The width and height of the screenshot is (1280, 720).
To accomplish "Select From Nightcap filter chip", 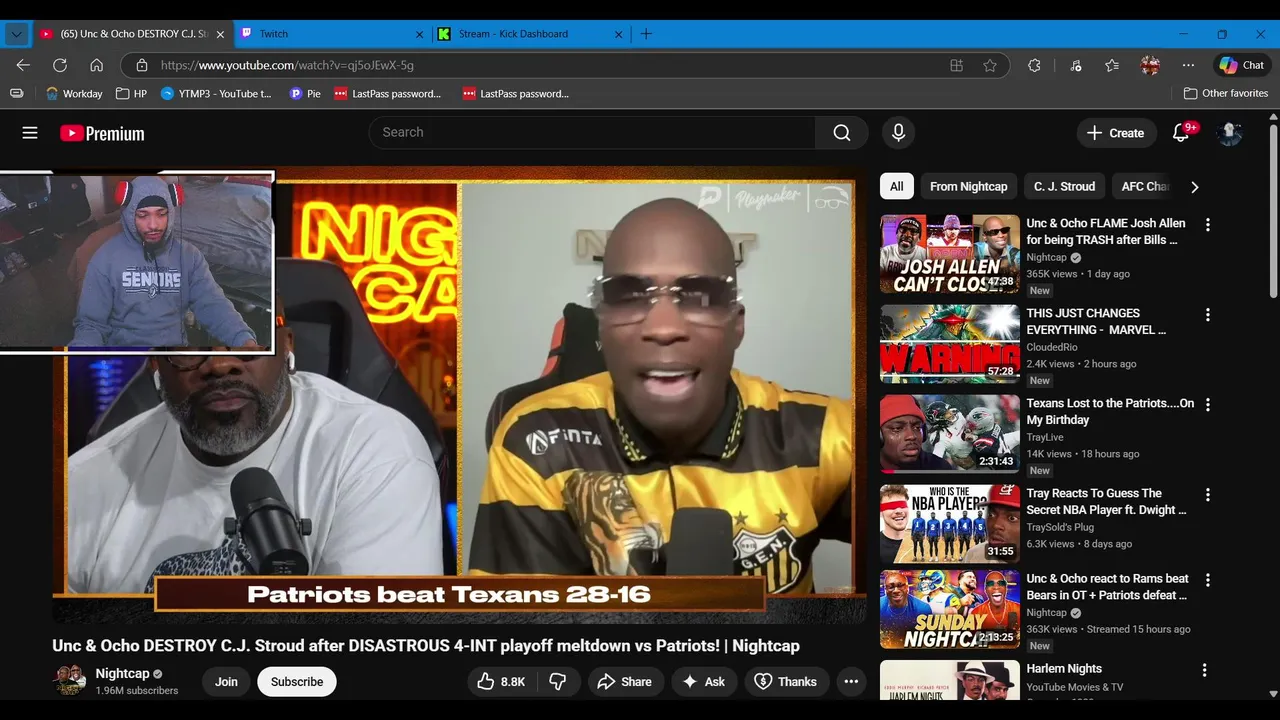I will tap(968, 186).
